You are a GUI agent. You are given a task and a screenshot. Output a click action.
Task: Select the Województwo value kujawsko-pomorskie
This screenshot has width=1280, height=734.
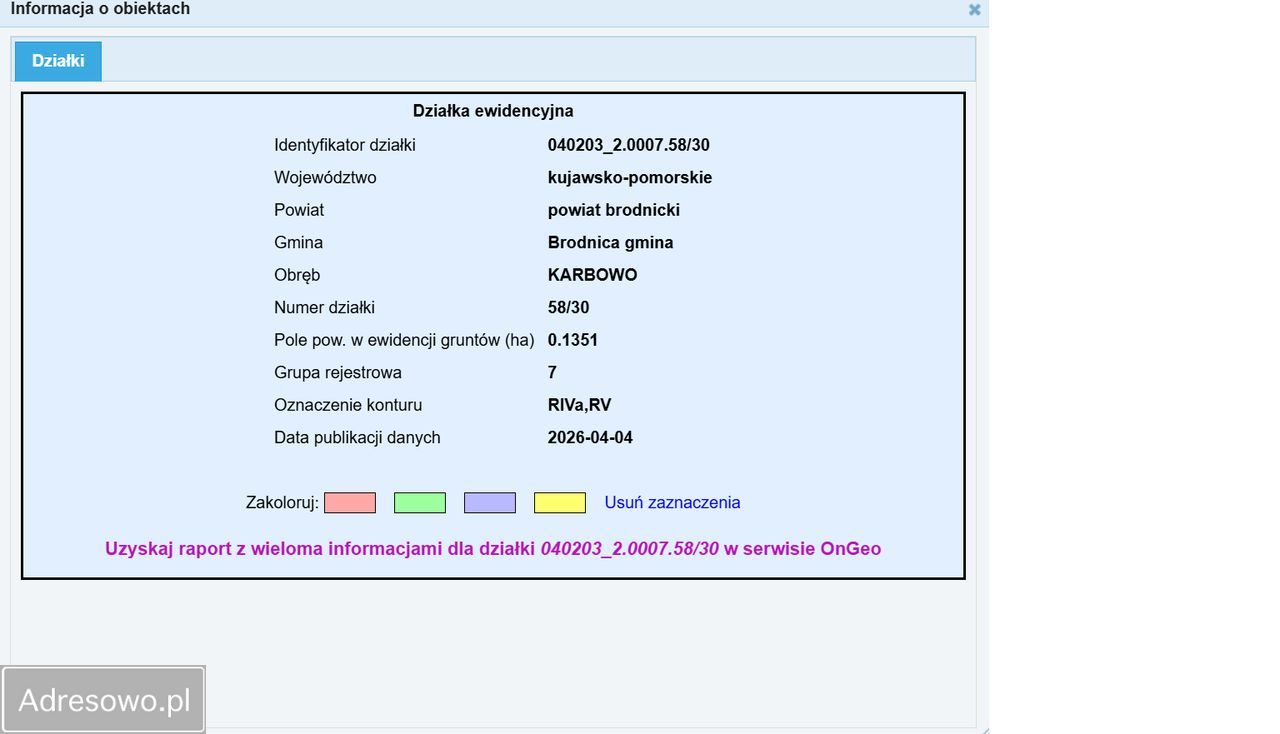point(630,177)
